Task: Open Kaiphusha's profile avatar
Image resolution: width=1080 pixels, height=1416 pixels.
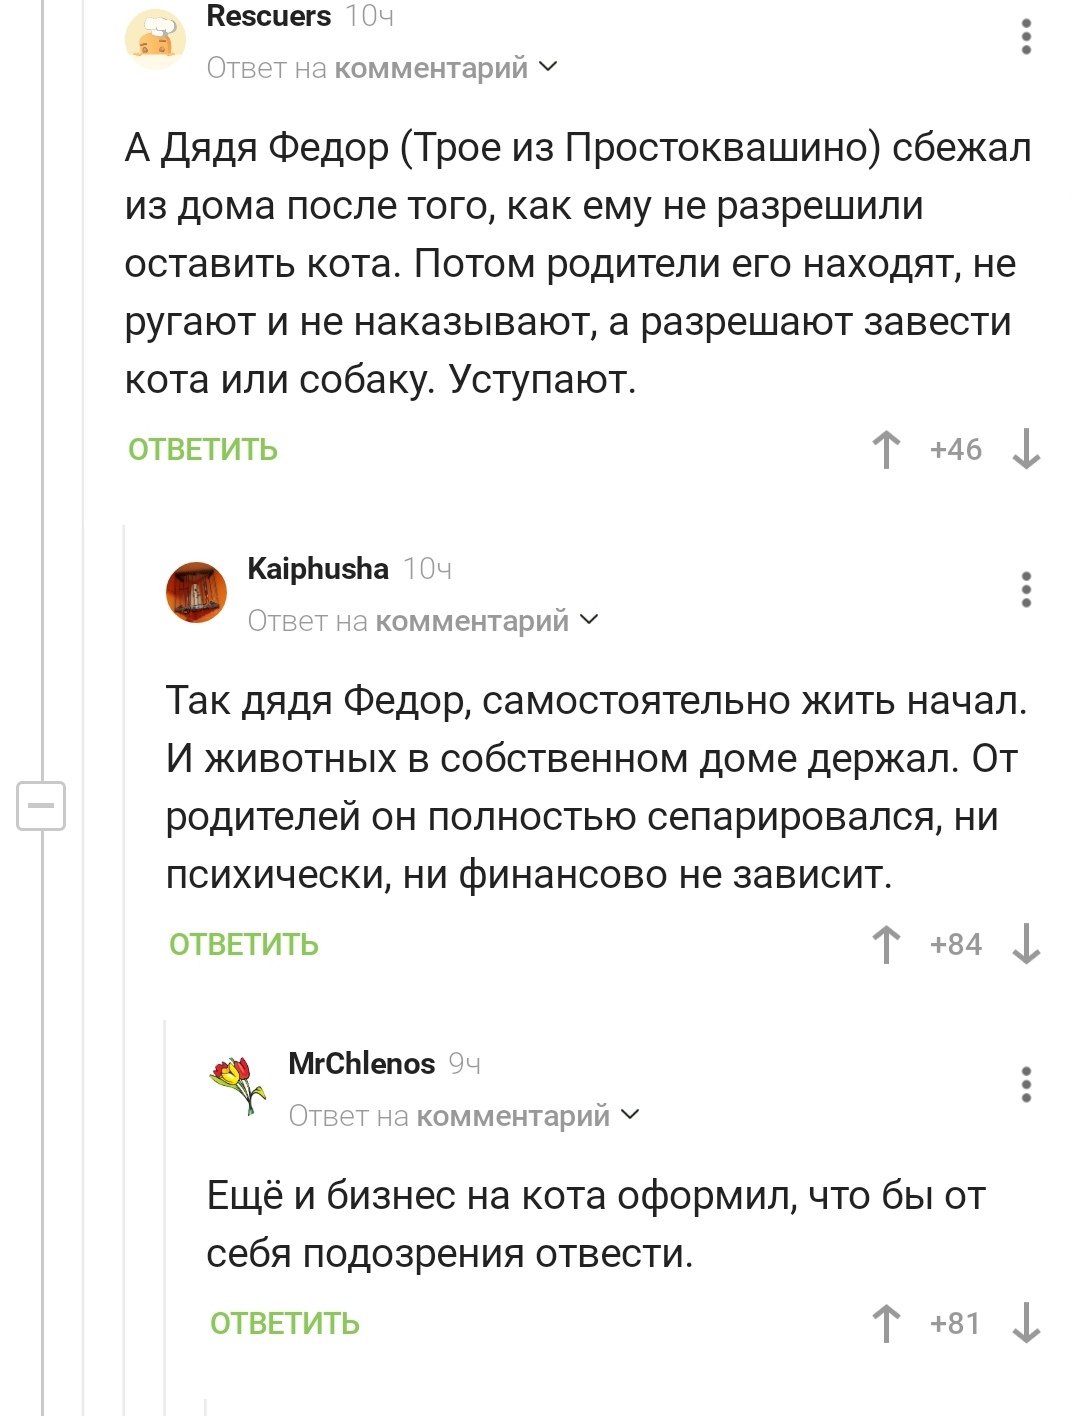Action: [x=196, y=592]
